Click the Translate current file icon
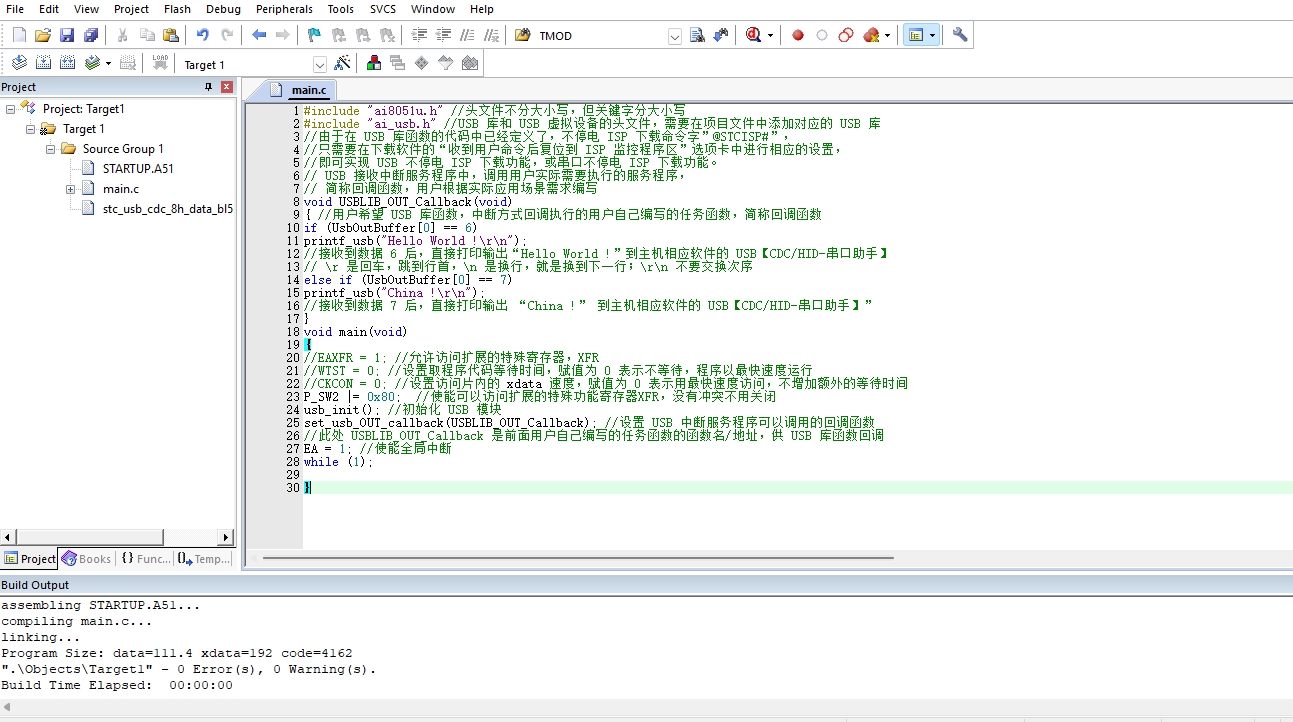1293x722 pixels. [x=19, y=63]
